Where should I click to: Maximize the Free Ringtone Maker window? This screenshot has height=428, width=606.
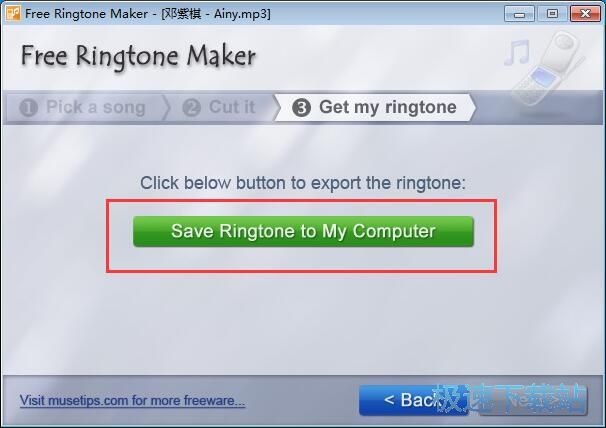click(552, 14)
